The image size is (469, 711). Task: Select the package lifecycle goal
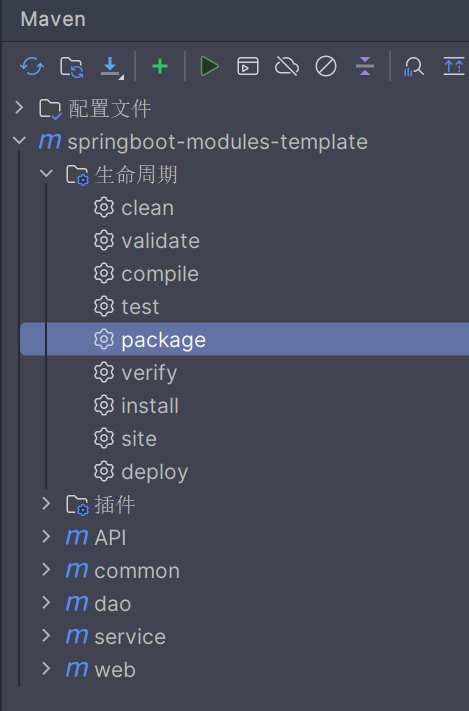(x=244, y=339)
